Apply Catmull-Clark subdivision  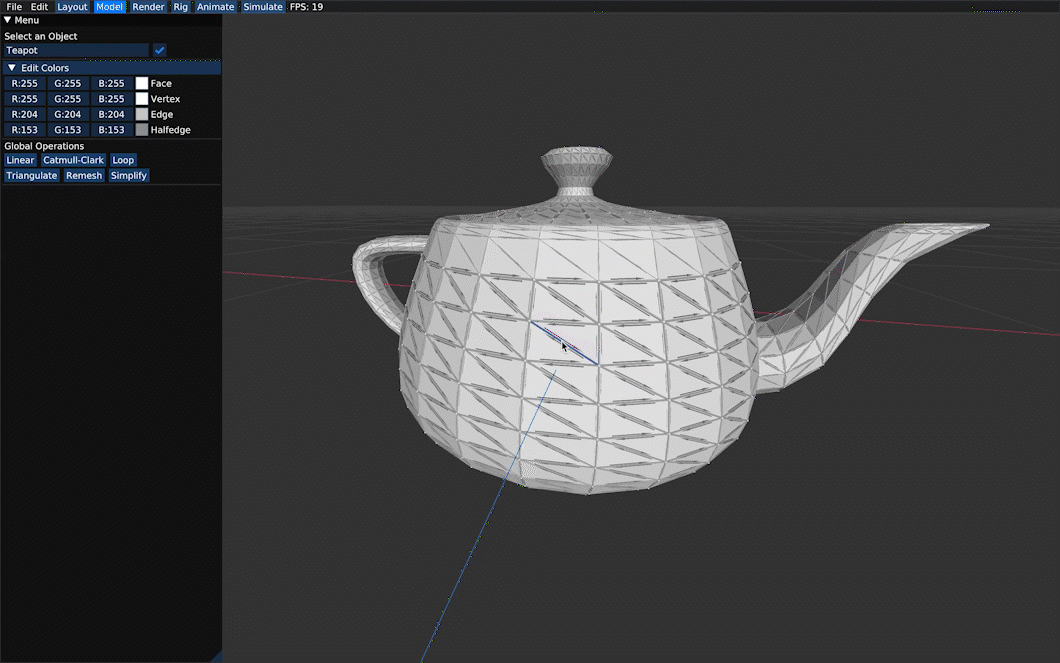click(x=73, y=160)
